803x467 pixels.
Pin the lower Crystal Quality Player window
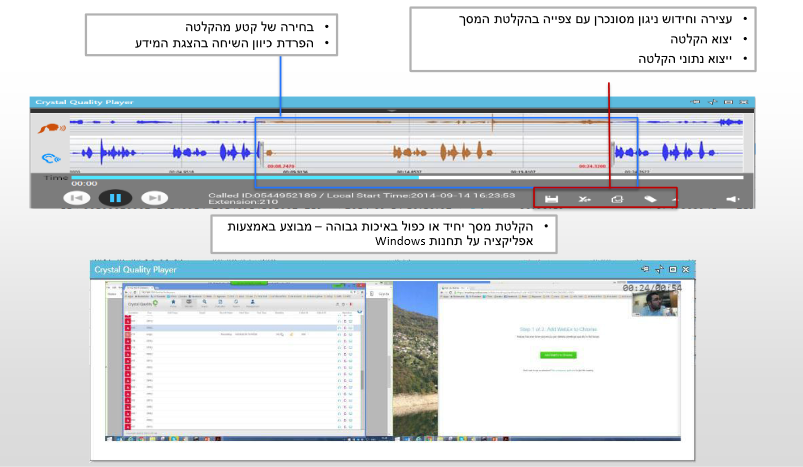coord(645,269)
